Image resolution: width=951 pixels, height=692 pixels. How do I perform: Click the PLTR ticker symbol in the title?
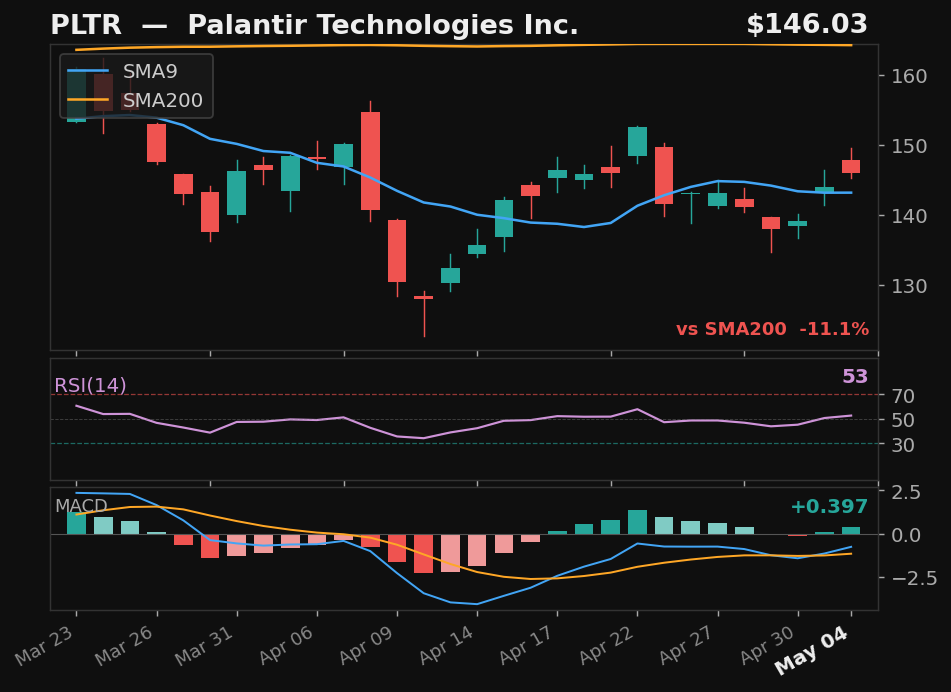[x=86, y=25]
